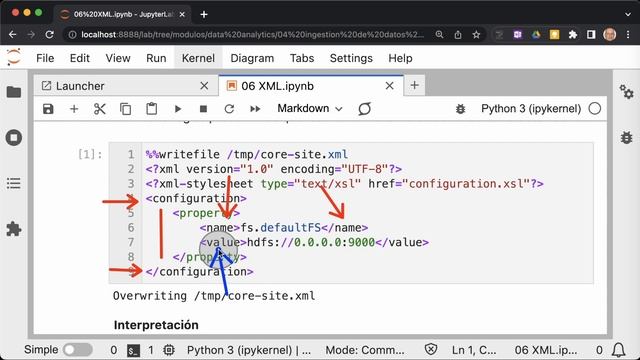Image resolution: width=640 pixels, height=360 pixels.
Task: Open the Debugger bug icon in right sidebar
Action: (626, 138)
